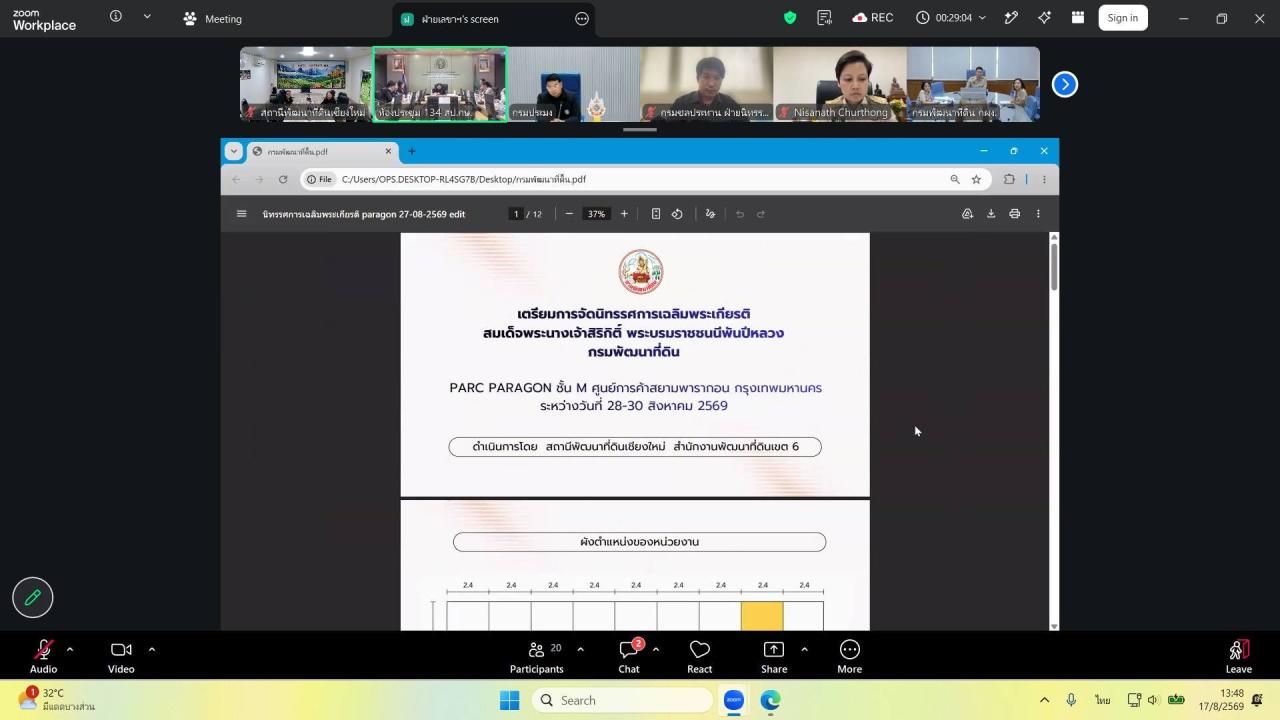Expand audio options caret next to Audio

[70, 649]
